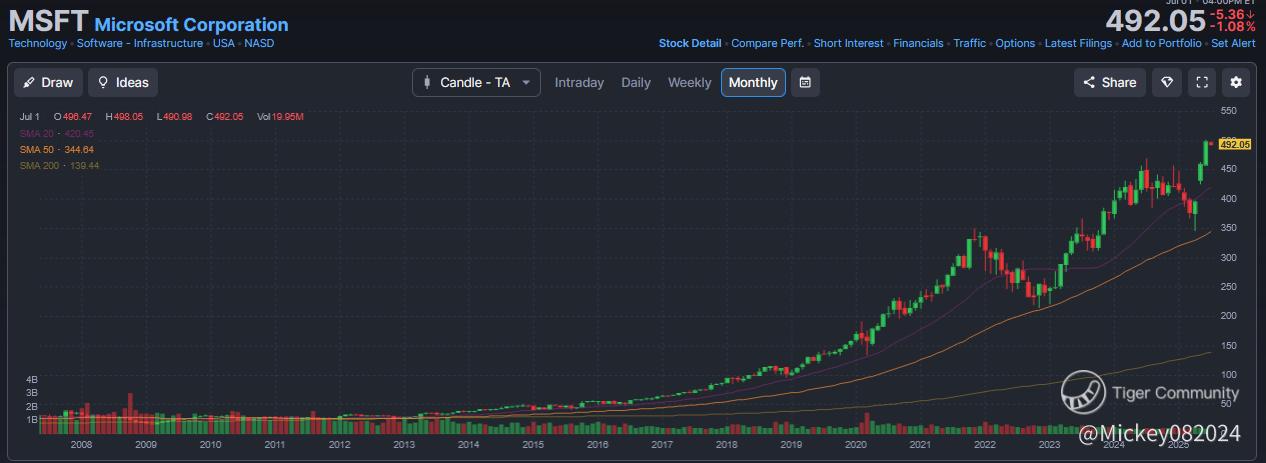1266x463 pixels.
Task: Open Software - Infrastructure industry link
Action: pos(139,44)
